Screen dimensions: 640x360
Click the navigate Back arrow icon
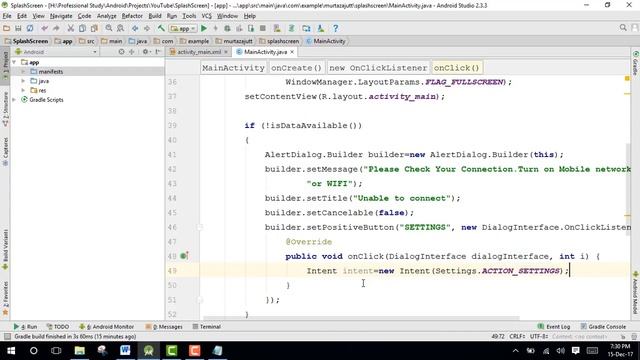(x=135, y=28)
